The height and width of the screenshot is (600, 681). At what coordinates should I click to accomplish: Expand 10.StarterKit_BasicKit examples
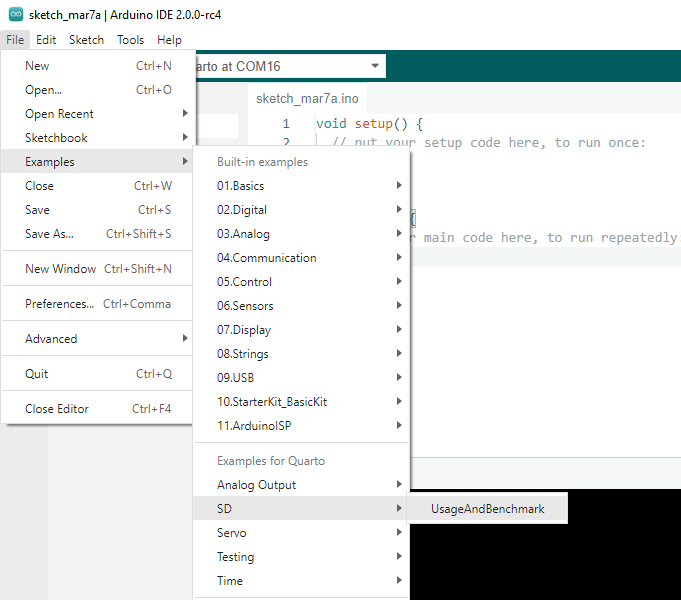coord(272,402)
